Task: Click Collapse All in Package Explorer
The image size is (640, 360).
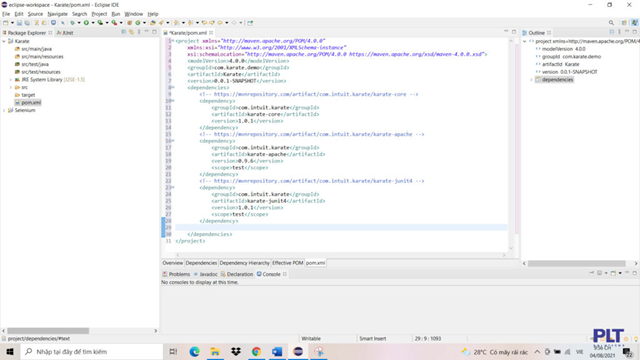Action: pyautogui.click(x=124, y=32)
